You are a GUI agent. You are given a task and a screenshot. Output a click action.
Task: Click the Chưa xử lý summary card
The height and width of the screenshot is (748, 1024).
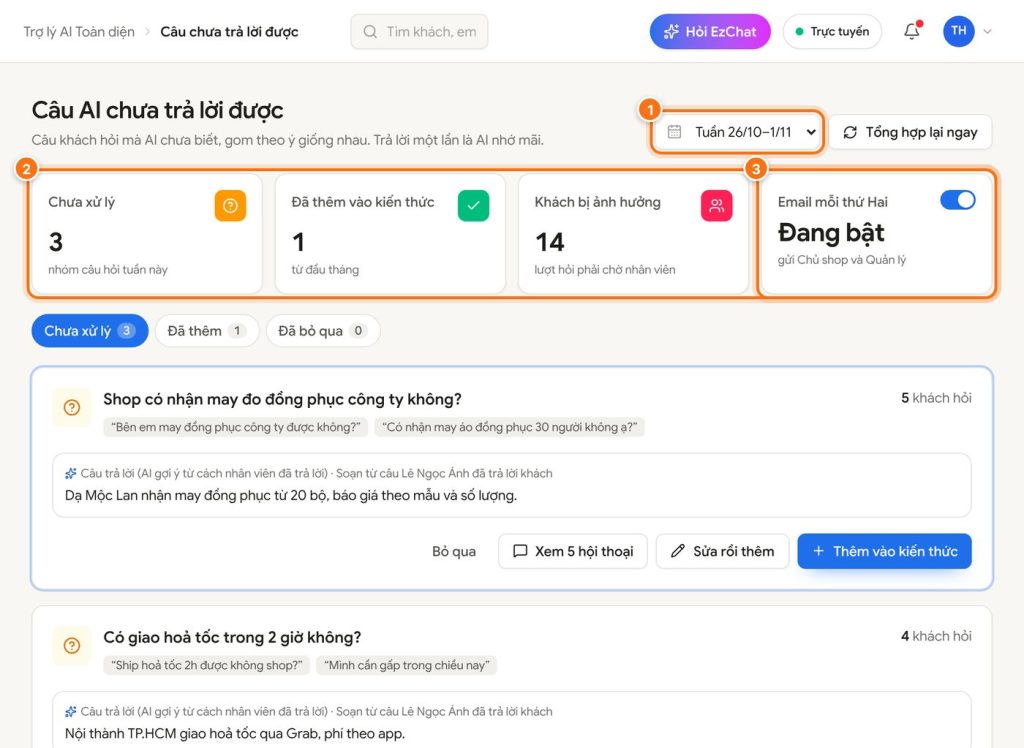click(146, 234)
